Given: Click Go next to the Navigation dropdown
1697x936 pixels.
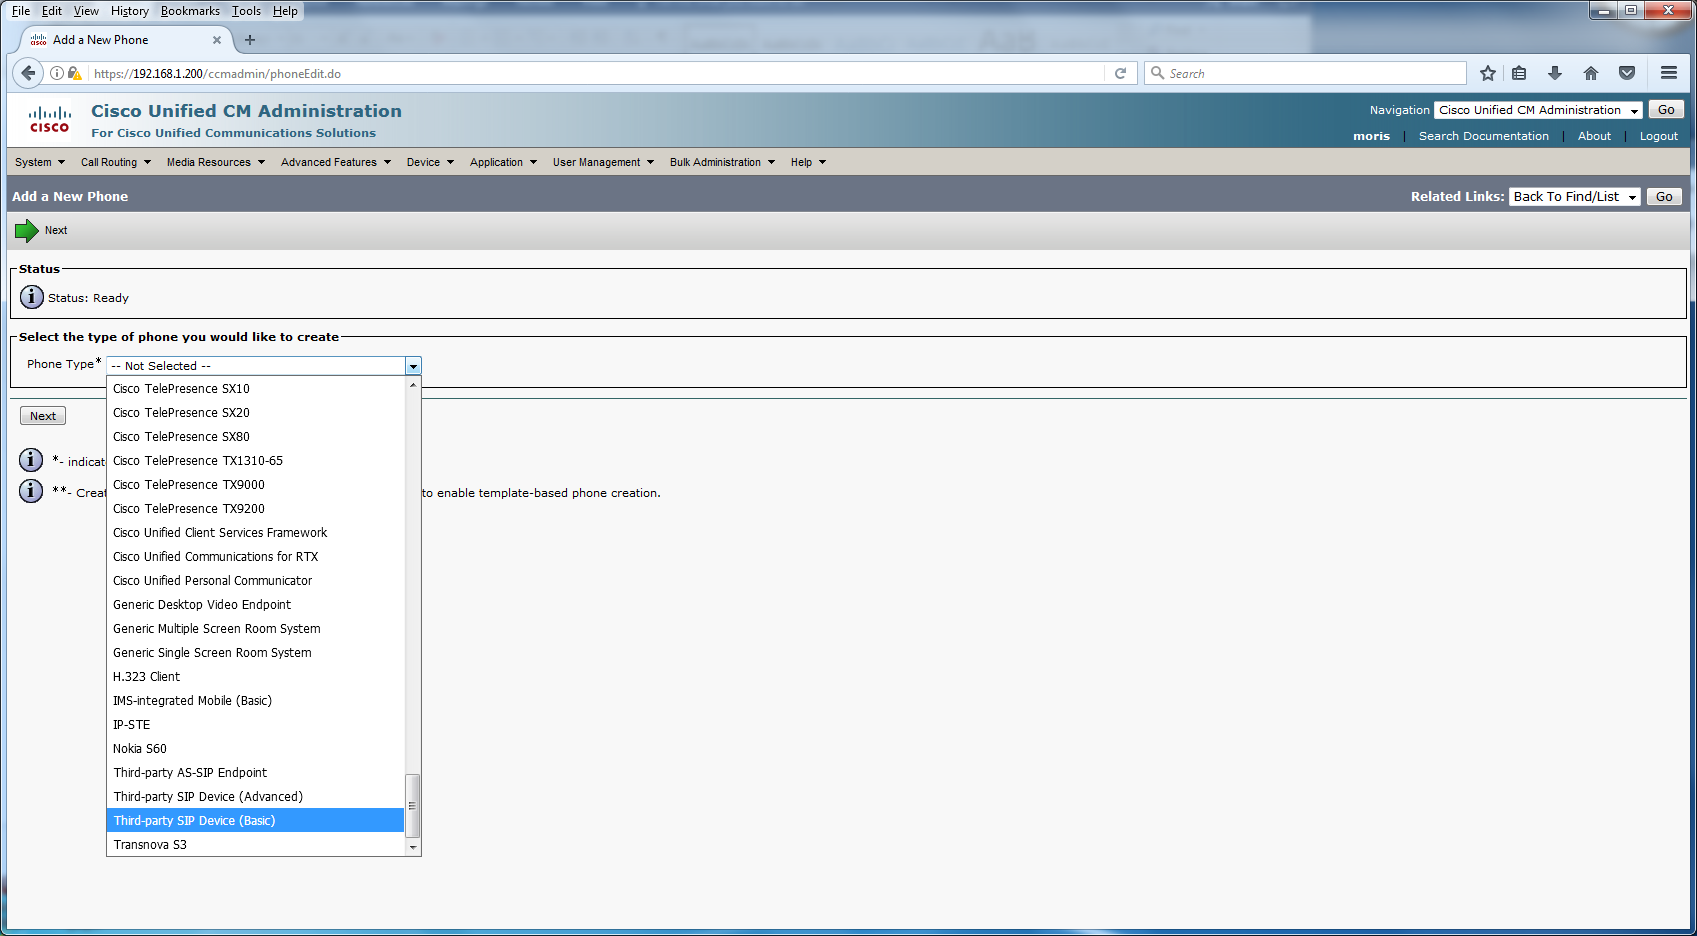Looking at the screenshot, I should [x=1666, y=110].
